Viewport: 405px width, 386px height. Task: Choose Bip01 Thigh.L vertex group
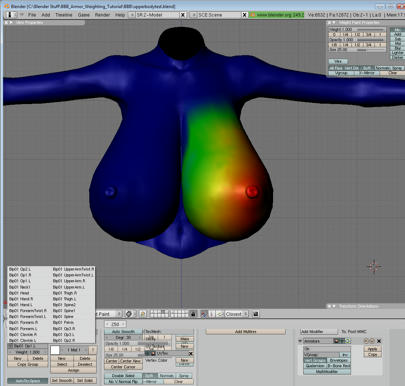pyautogui.click(x=65, y=299)
